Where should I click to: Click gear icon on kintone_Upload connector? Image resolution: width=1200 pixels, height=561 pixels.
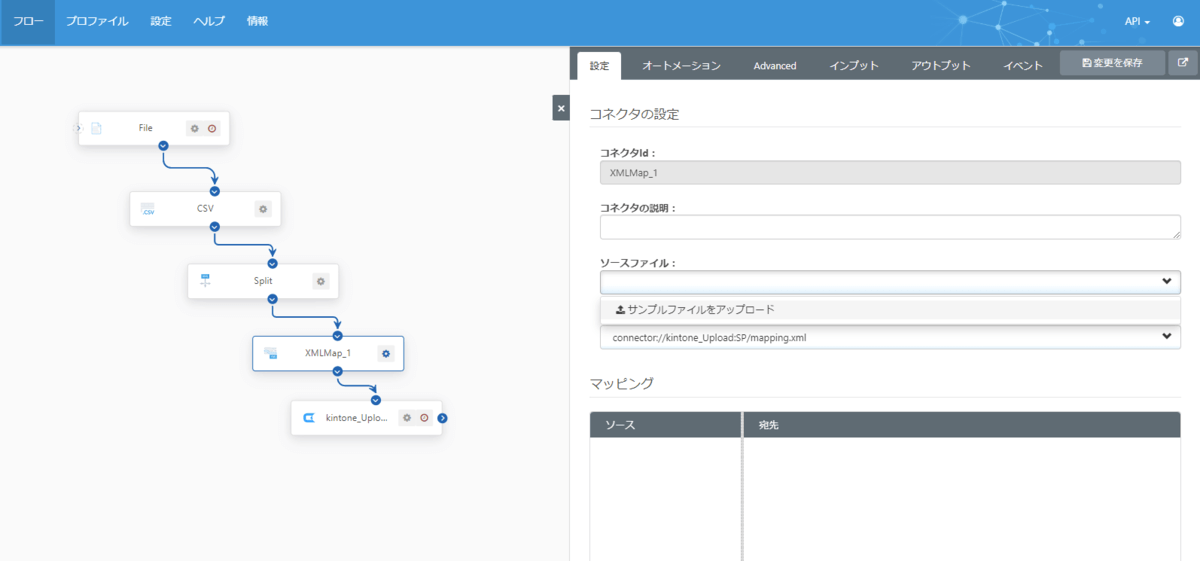(x=407, y=418)
